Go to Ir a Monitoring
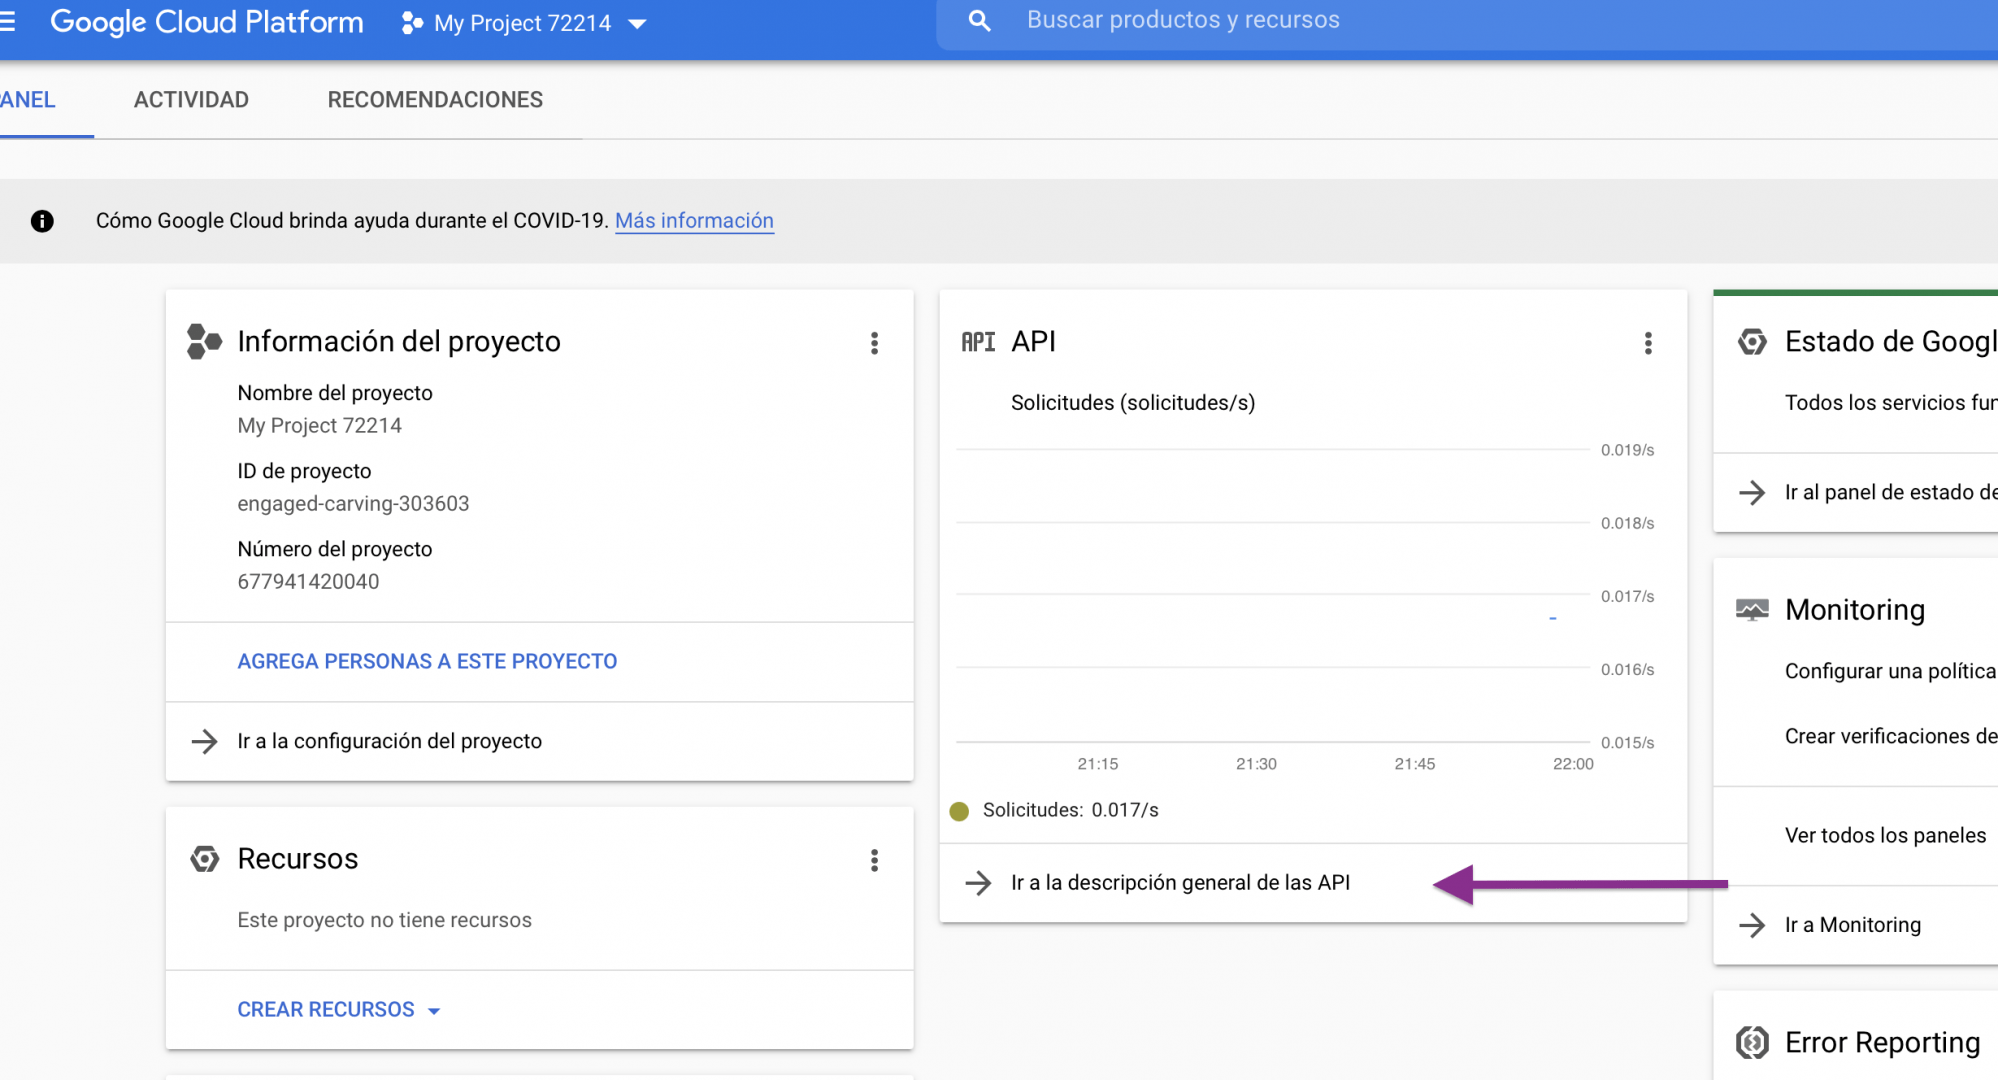Image resolution: width=1998 pixels, height=1080 pixels. [1852, 925]
